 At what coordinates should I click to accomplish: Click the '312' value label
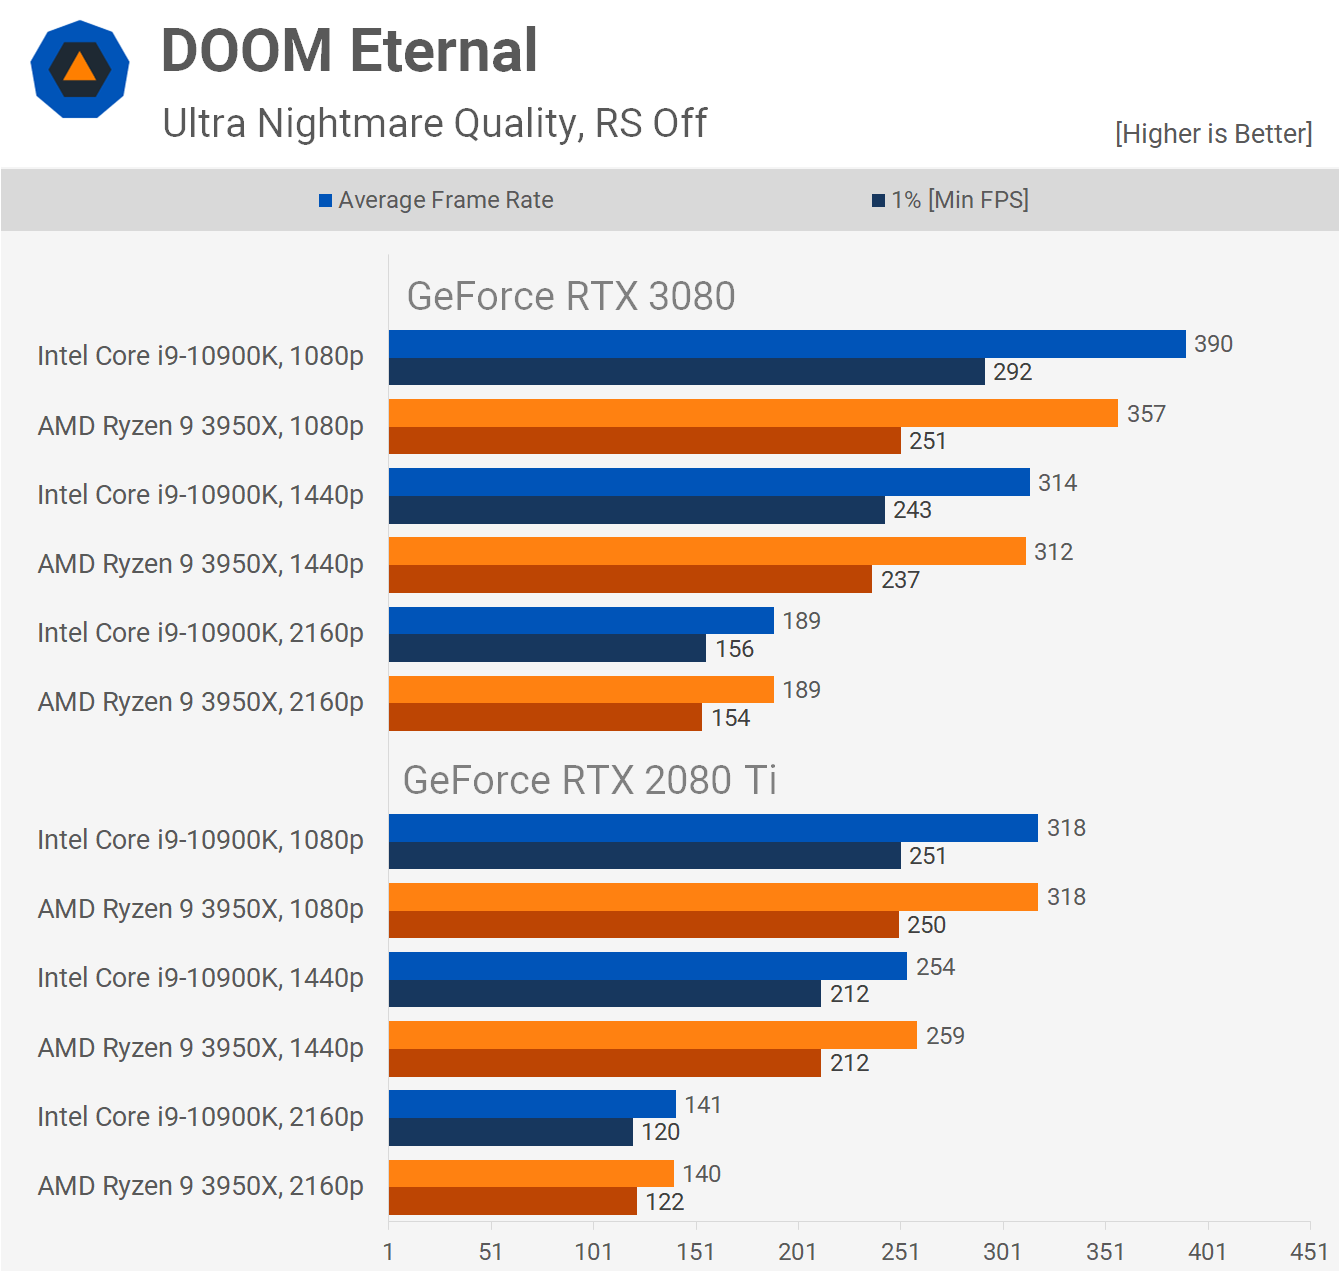point(1053,552)
